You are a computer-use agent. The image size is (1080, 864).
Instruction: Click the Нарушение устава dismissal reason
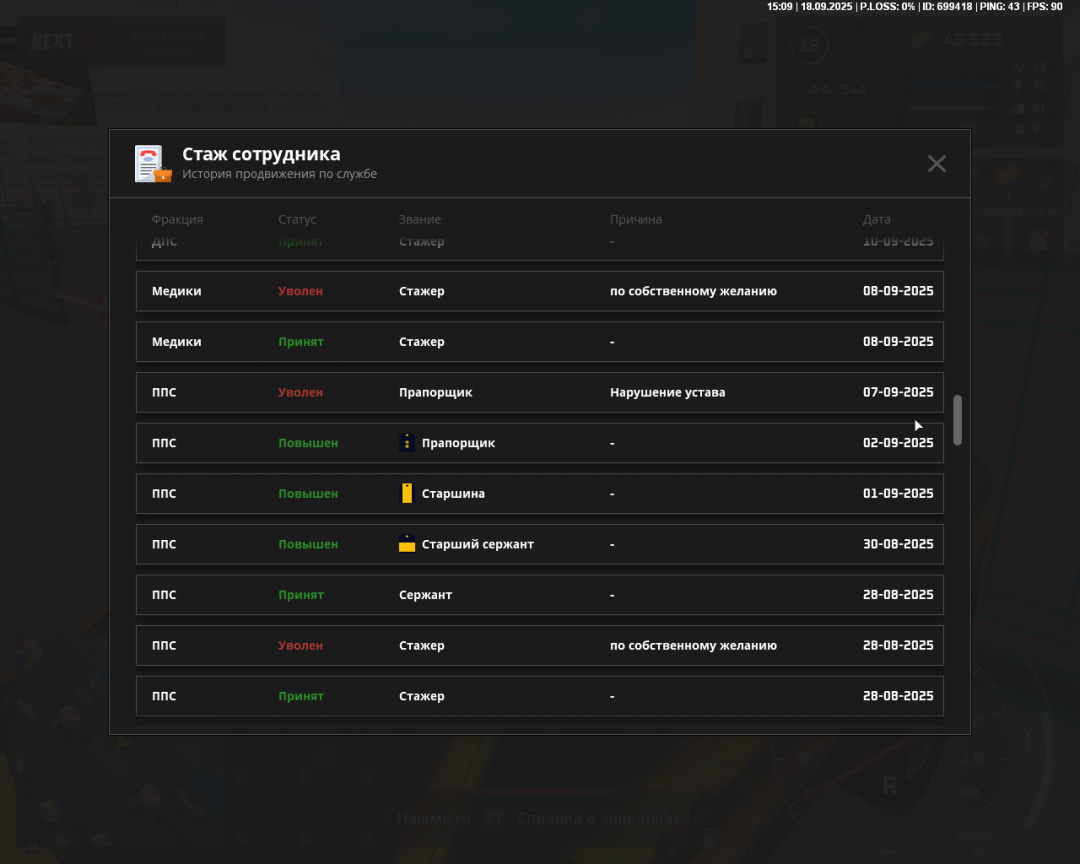point(667,392)
